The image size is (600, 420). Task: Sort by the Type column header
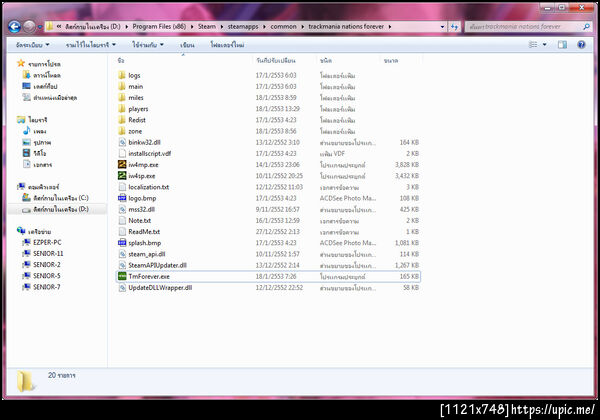[326, 60]
